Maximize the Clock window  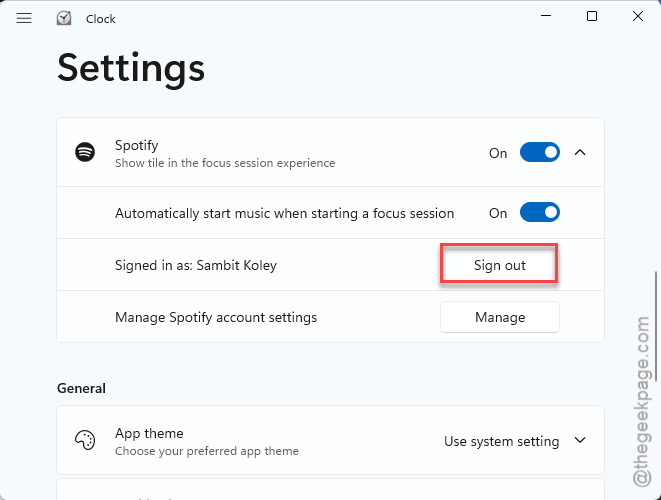point(592,16)
